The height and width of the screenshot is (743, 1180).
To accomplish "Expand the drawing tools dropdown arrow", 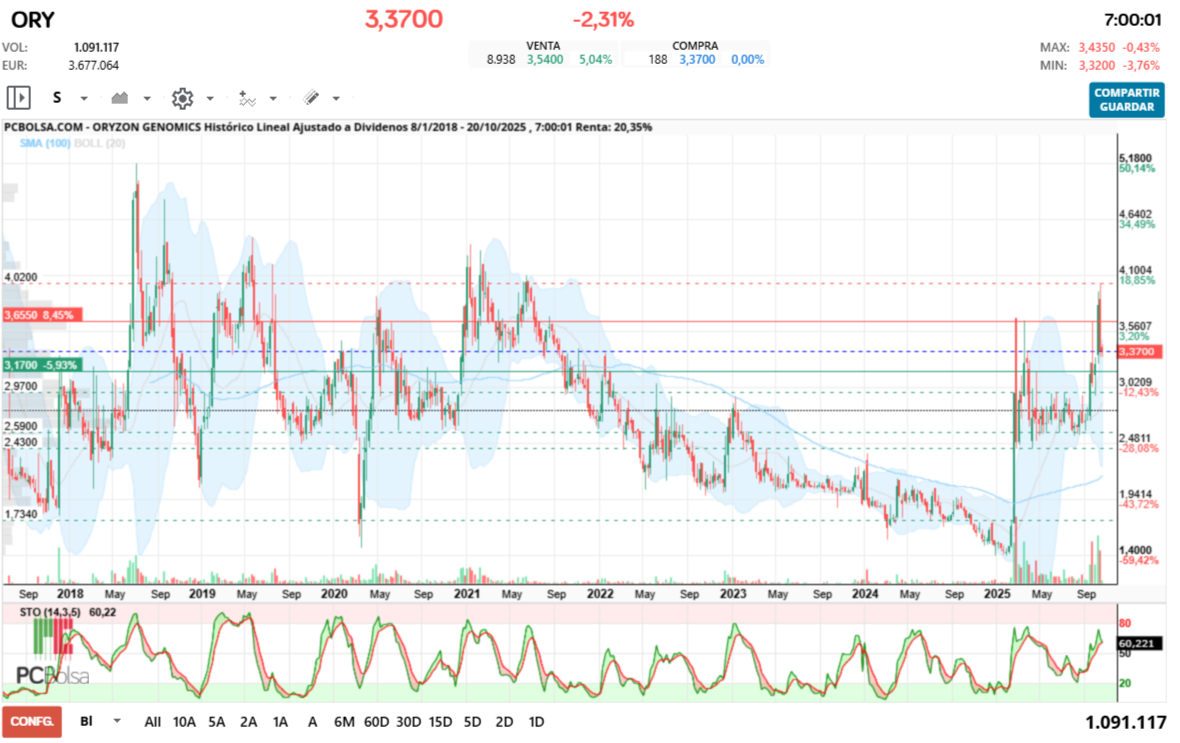I will tap(336, 99).
